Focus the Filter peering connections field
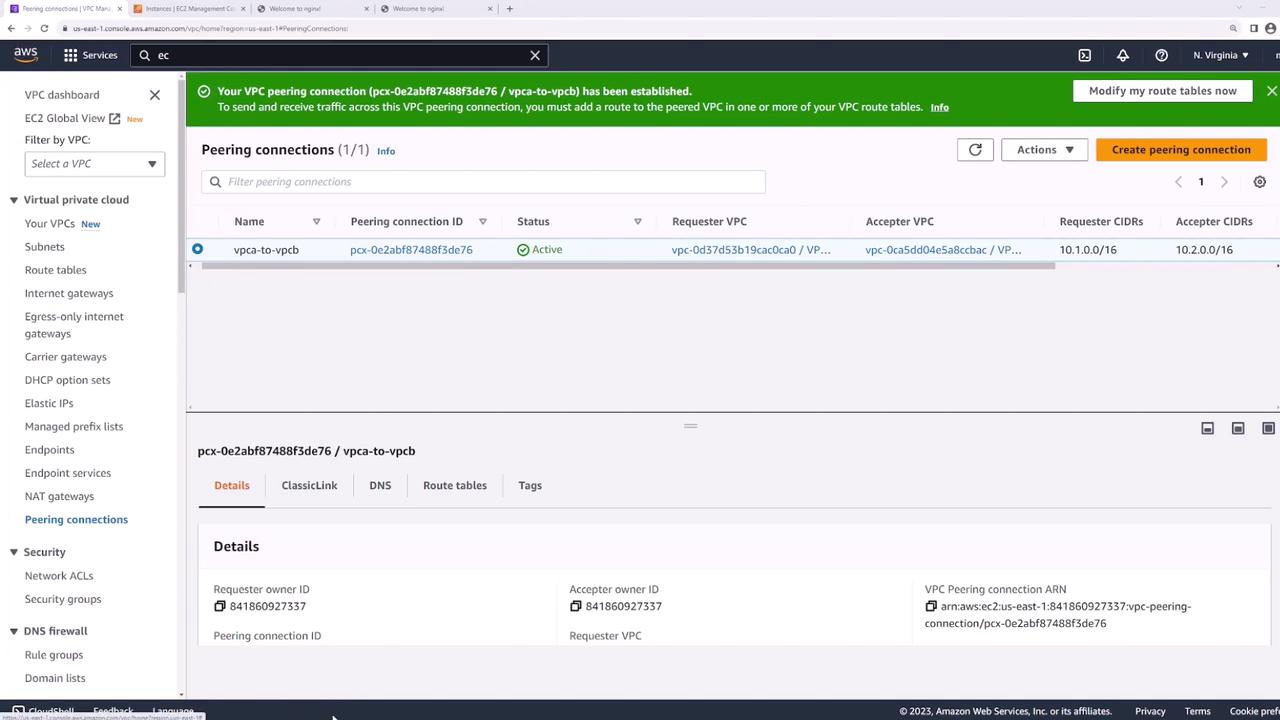Viewport: 1280px width, 720px height. (x=483, y=182)
